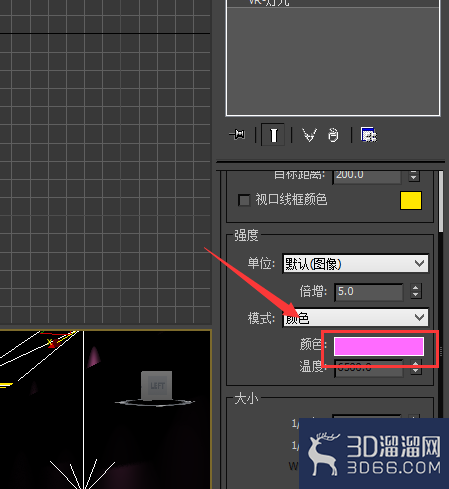Click the pin stack icon
The image size is (449, 489).
point(237,135)
